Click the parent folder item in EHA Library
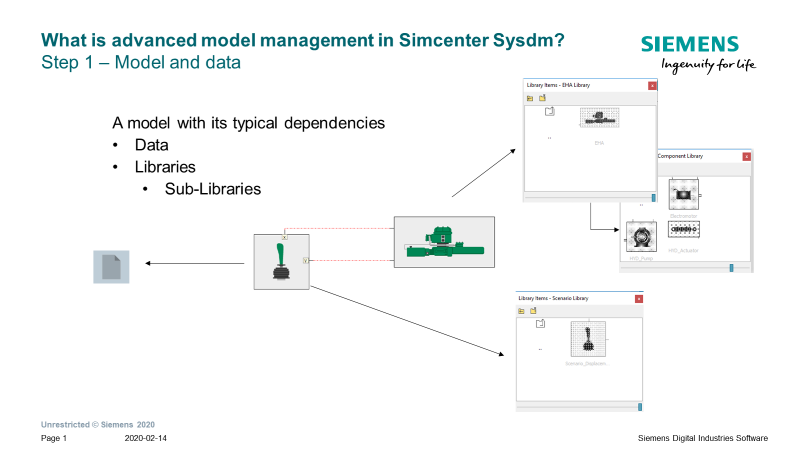Screen dimensions: 800x450 (x=549, y=111)
